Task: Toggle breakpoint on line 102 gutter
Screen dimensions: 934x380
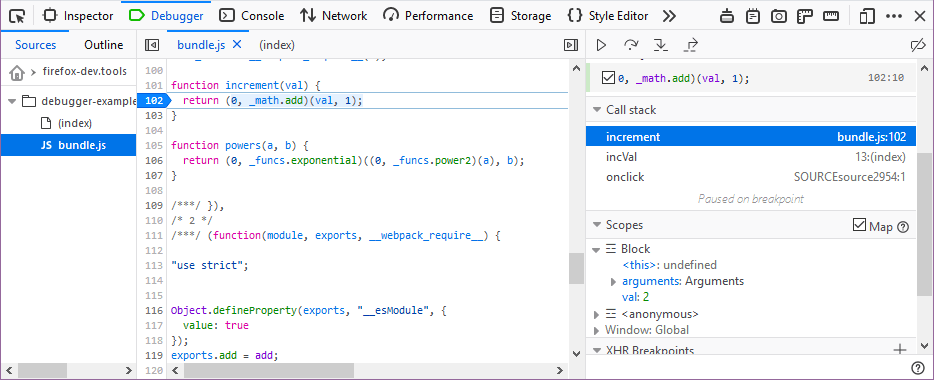Action: [x=154, y=100]
